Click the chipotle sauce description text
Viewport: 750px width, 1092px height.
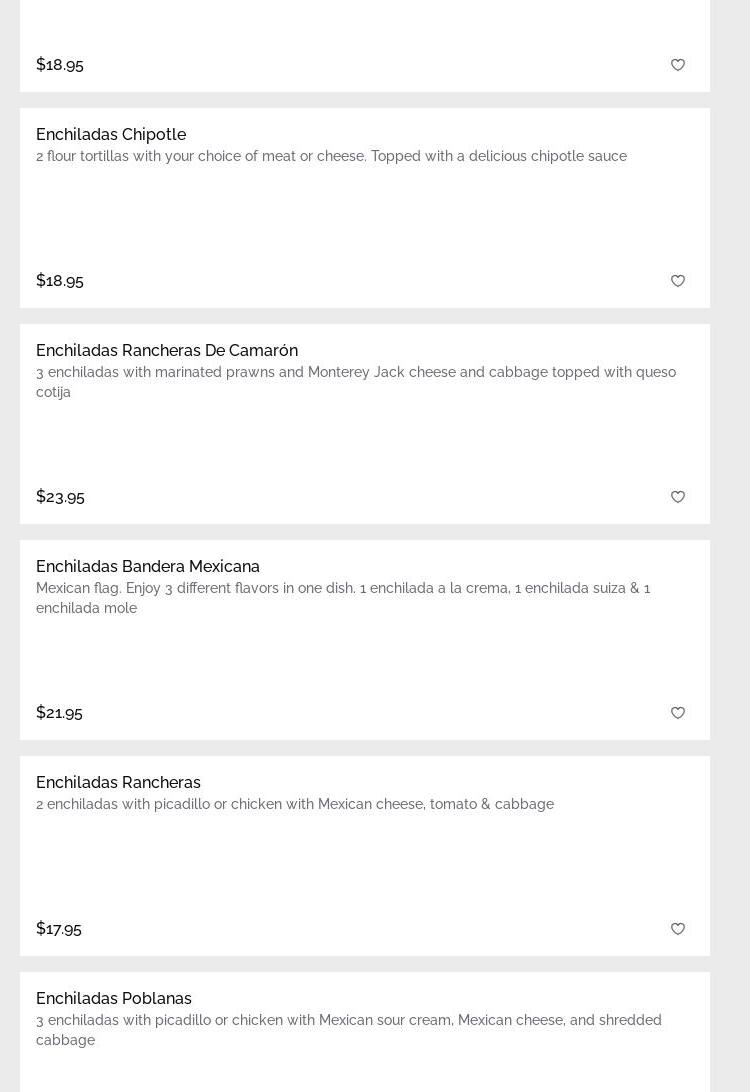click(x=331, y=156)
